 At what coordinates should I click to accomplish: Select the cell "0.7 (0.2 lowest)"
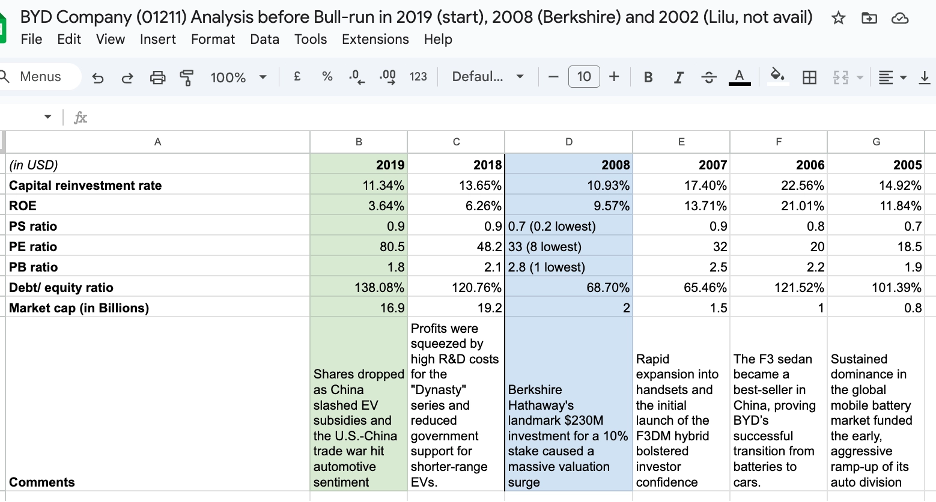568,226
